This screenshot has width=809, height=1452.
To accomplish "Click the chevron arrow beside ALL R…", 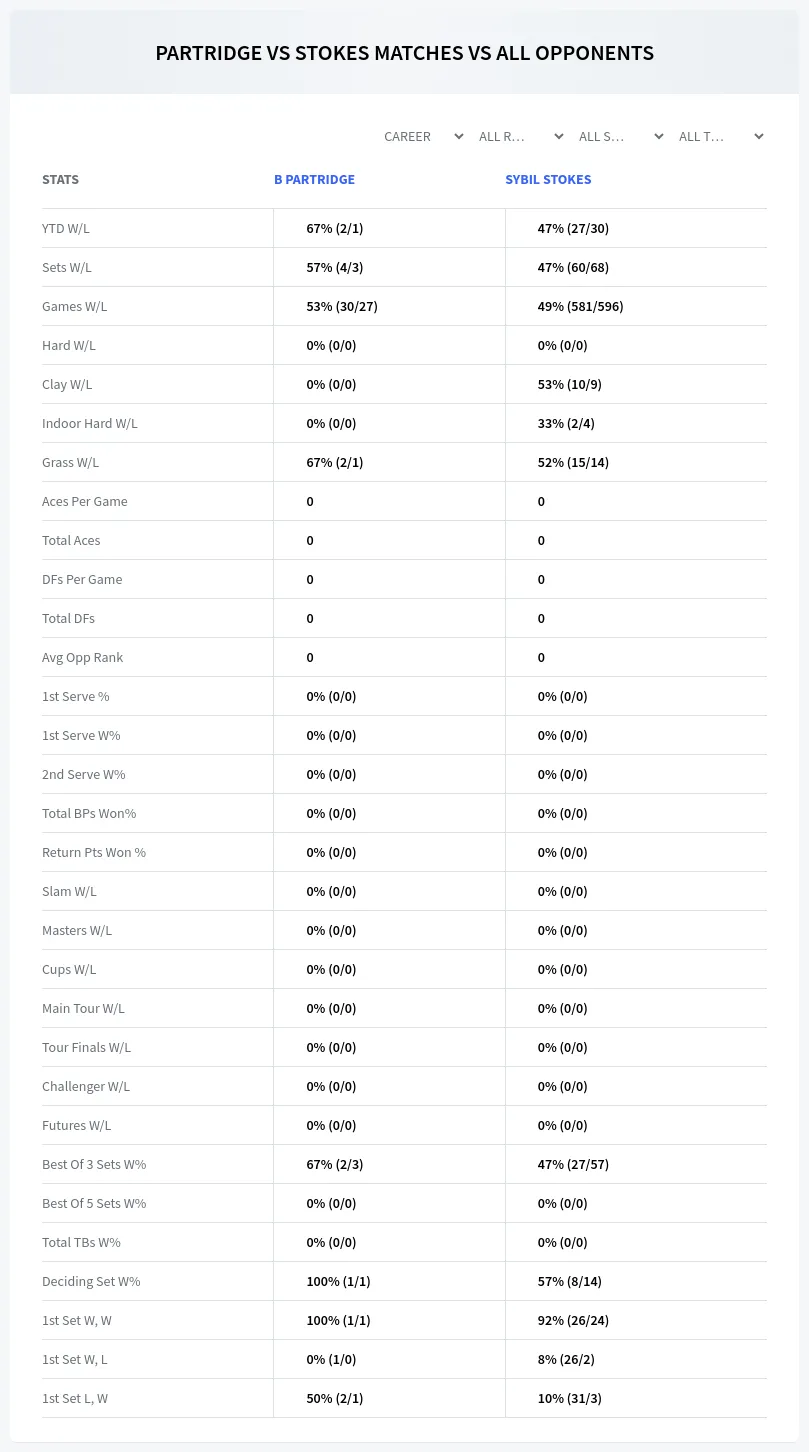I will [559, 136].
